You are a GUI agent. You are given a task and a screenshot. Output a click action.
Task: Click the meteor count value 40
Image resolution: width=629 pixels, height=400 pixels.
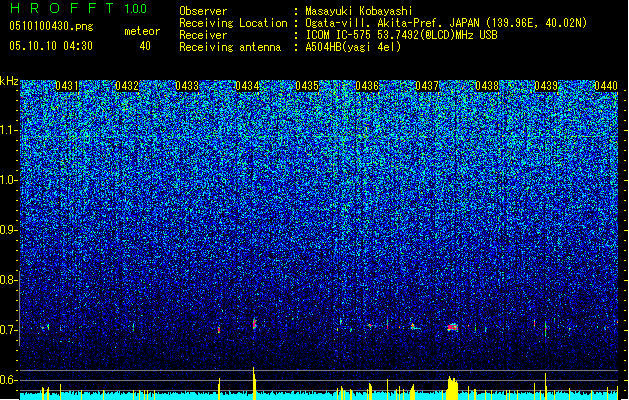point(145,46)
